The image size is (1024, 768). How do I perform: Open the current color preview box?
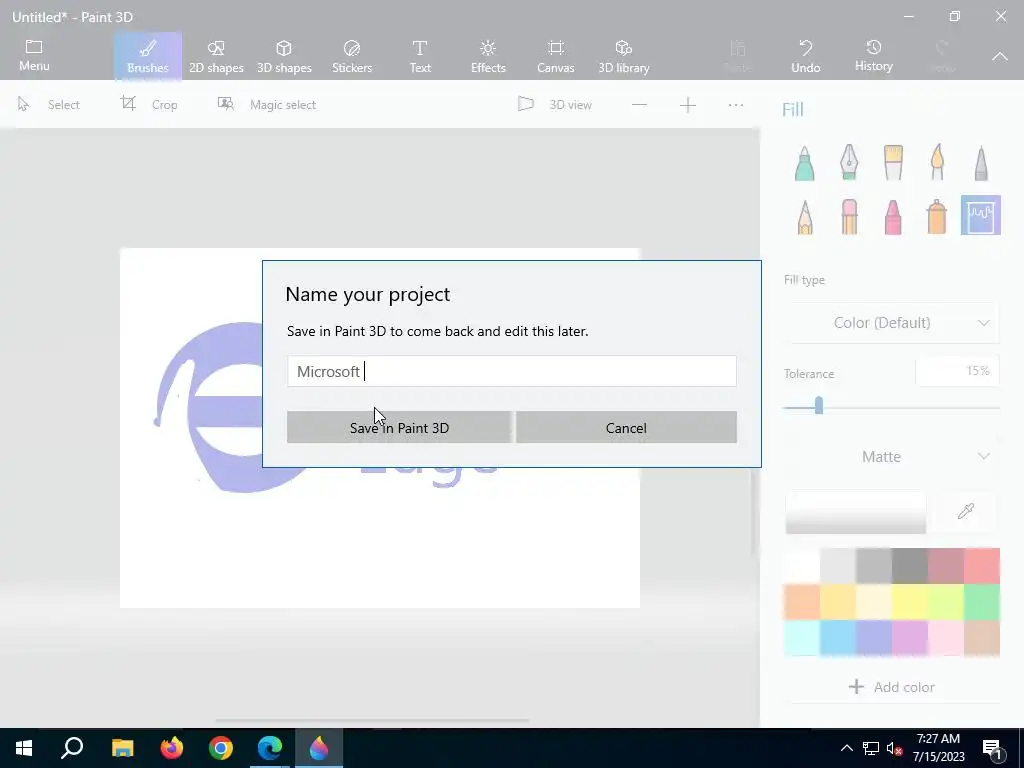click(x=856, y=512)
